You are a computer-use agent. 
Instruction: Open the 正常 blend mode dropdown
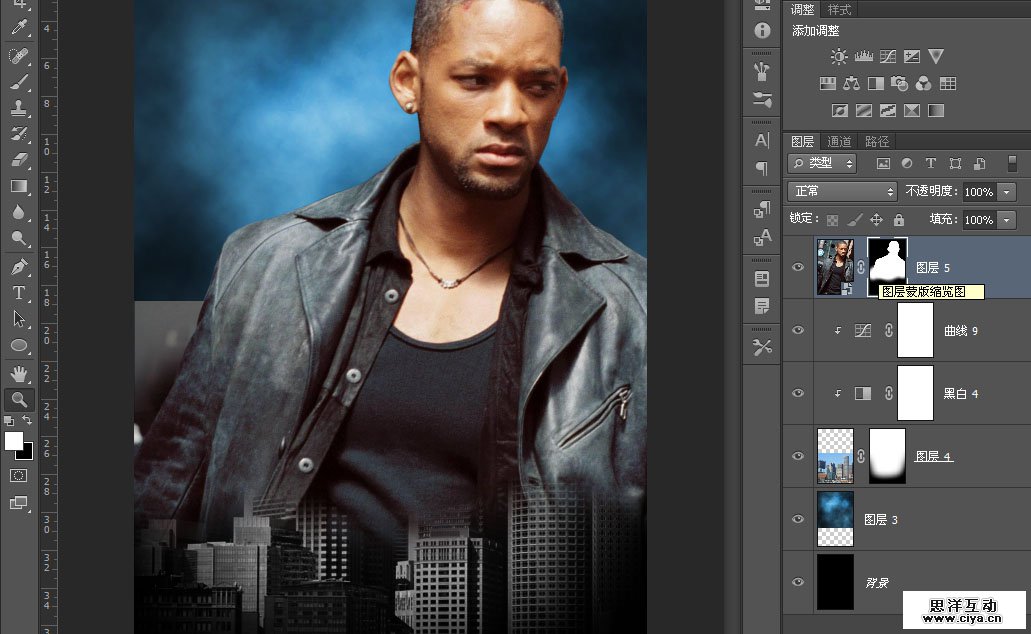(842, 191)
